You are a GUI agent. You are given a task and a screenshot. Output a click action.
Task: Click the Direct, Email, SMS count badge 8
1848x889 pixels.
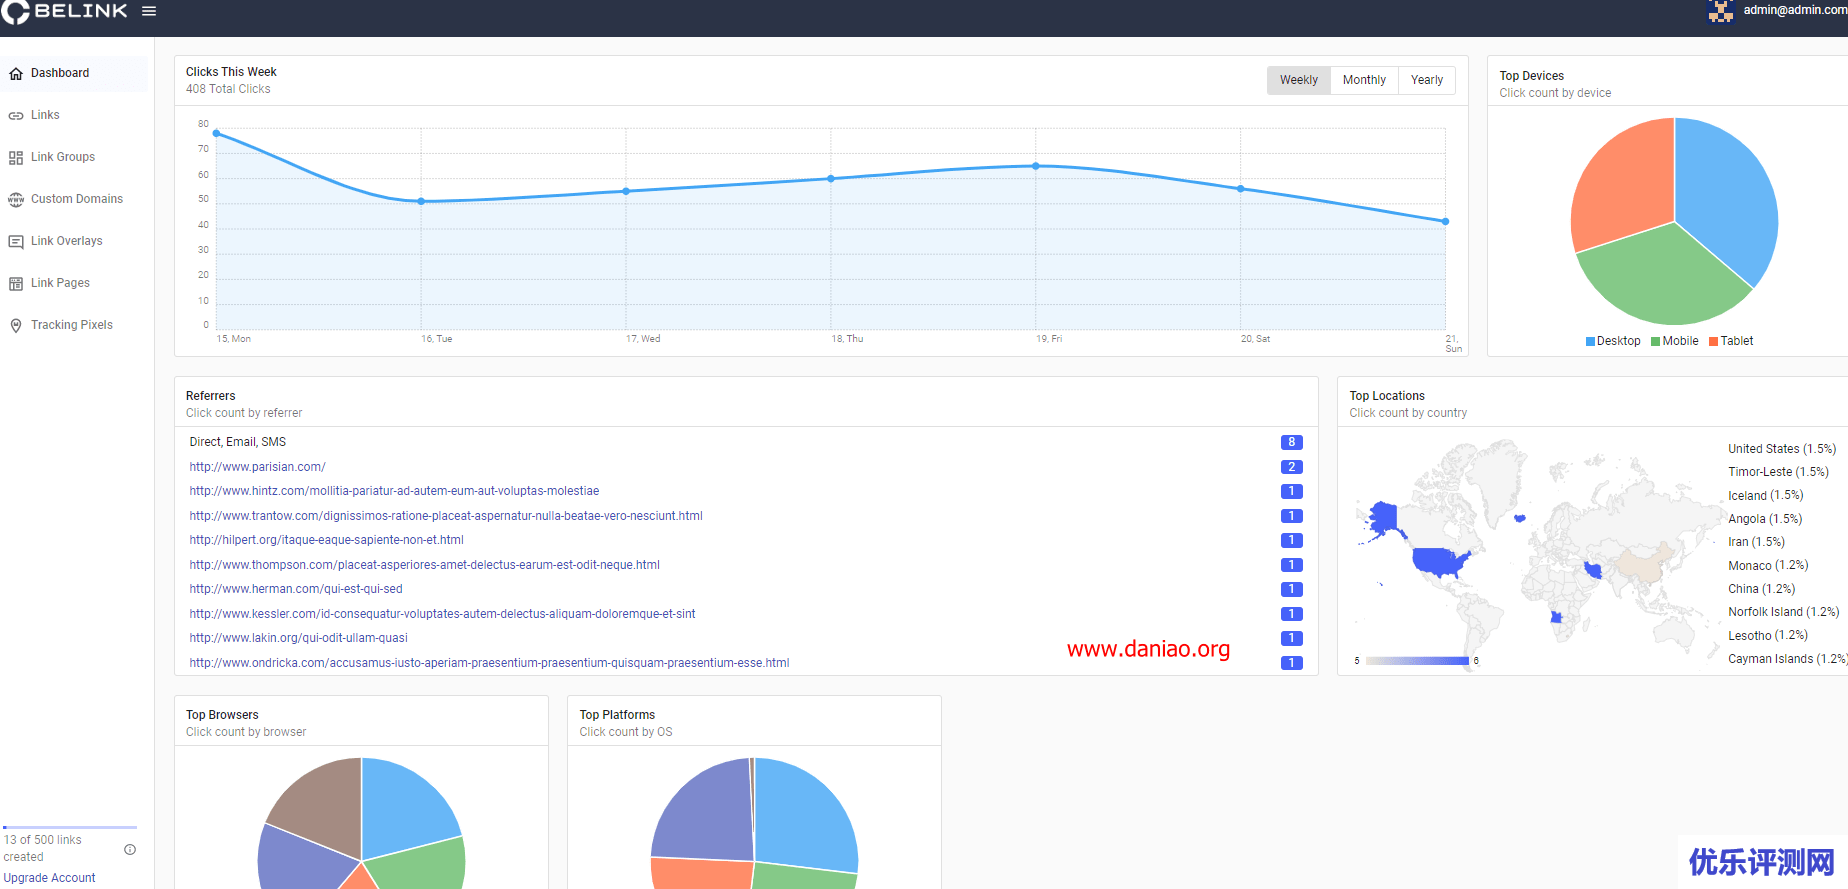[1291, 442]
